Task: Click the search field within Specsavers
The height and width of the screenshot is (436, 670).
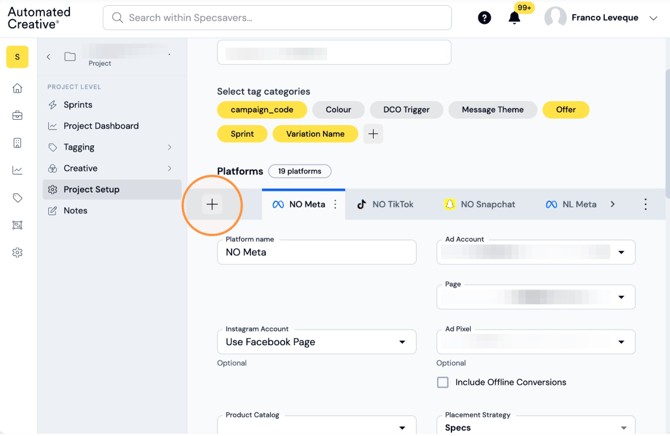Action: click(277, 18)
